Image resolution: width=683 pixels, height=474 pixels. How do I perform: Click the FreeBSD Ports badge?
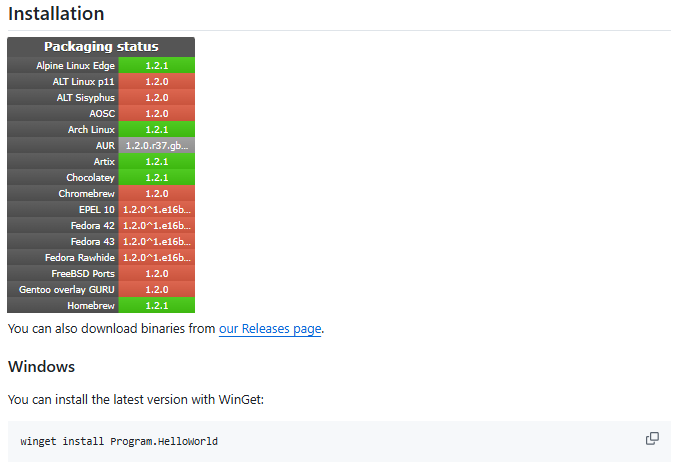coord(156,273)
